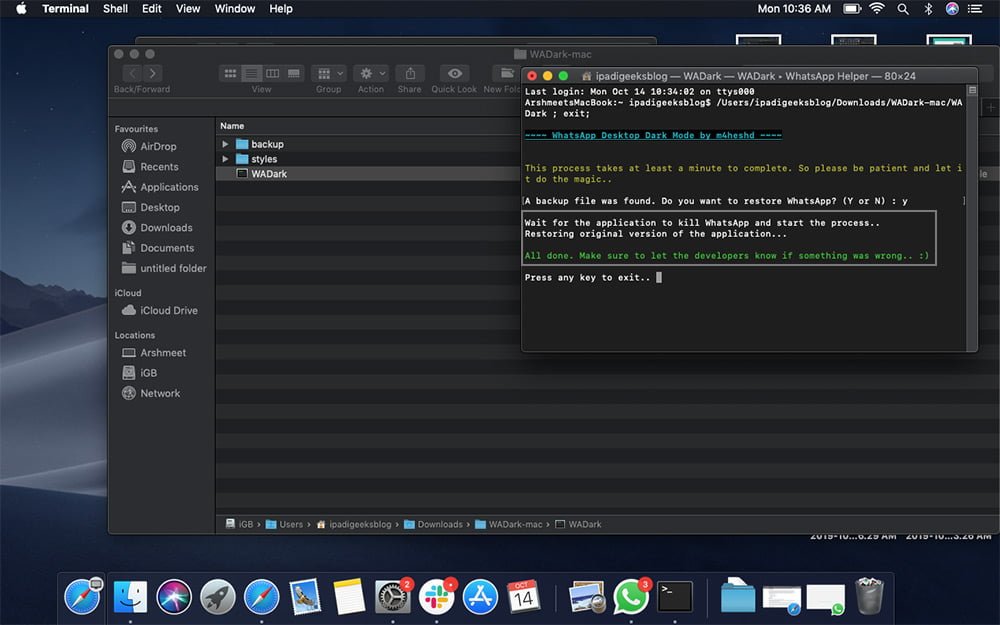
Task: Expand the backup folder
Action: tap(225, 144)
